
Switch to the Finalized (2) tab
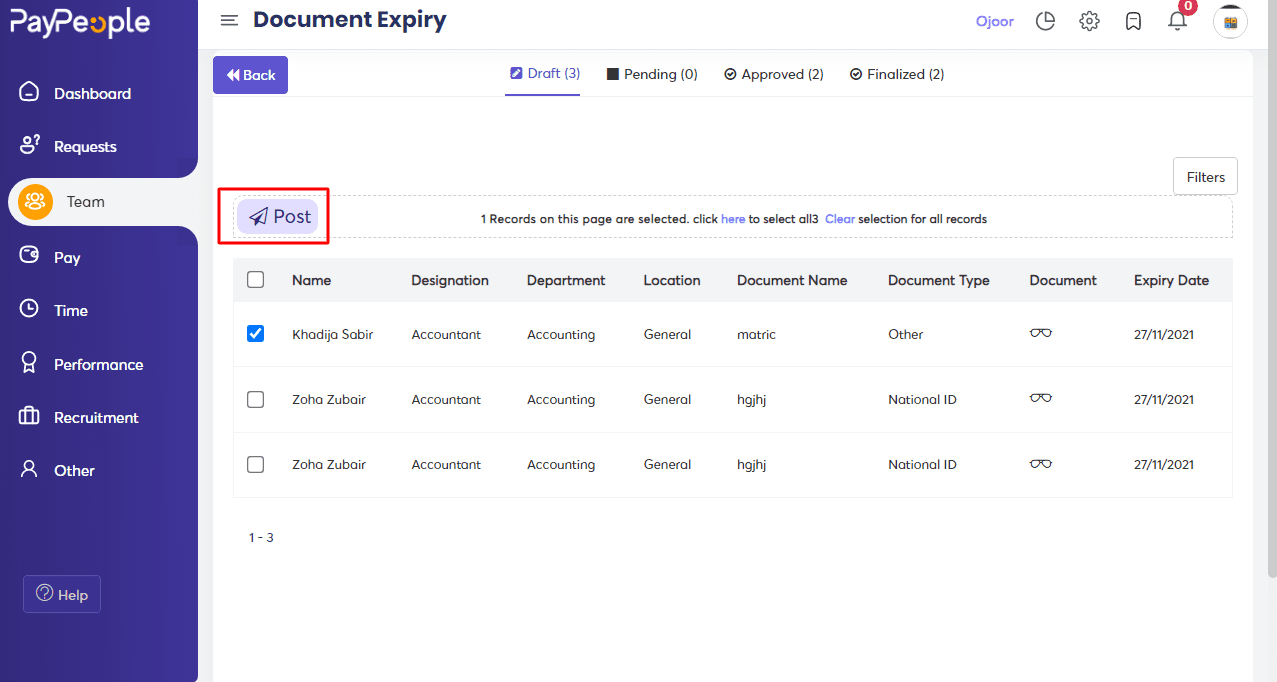[x=896, y=74]
